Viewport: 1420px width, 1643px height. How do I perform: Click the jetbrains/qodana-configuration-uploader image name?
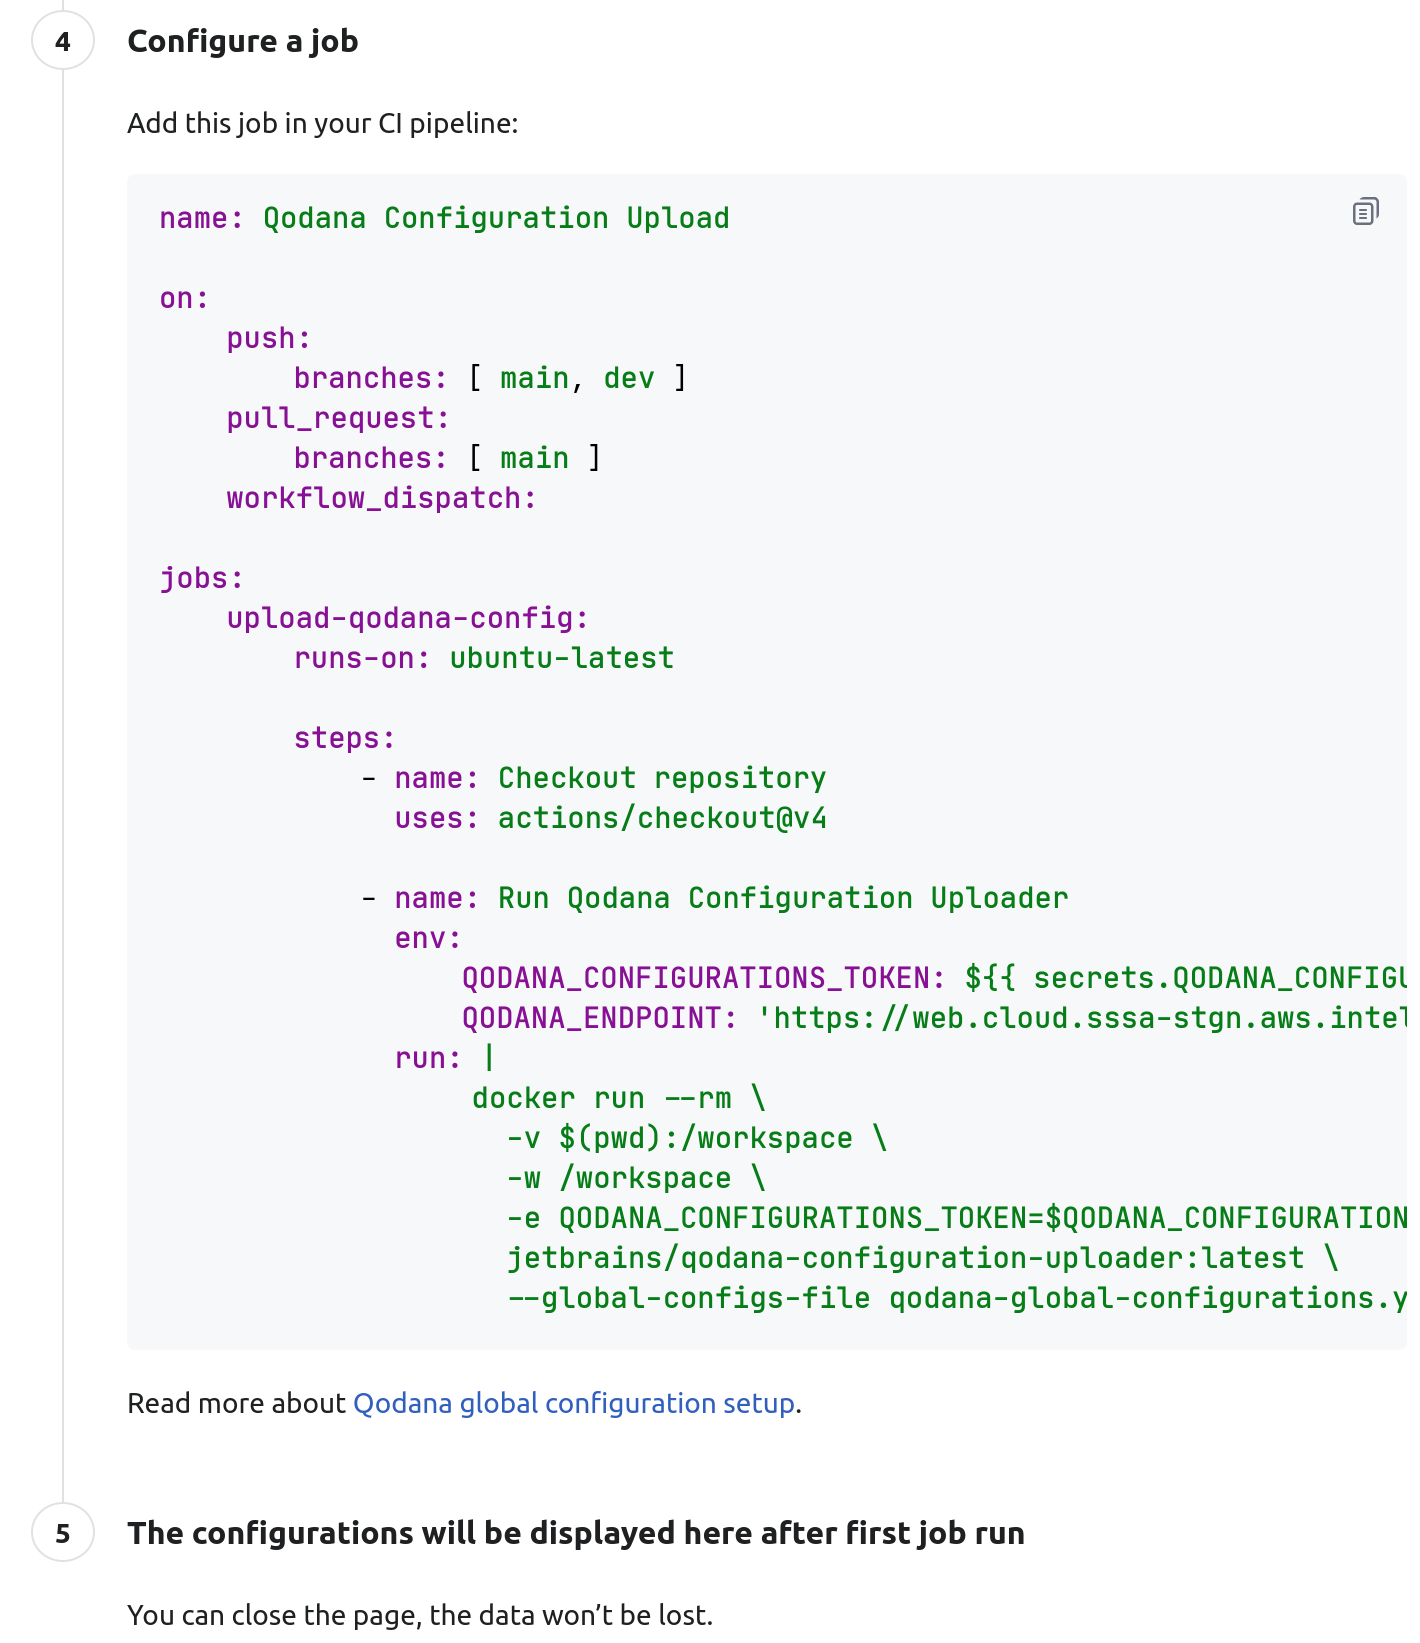click(902, 1258)
